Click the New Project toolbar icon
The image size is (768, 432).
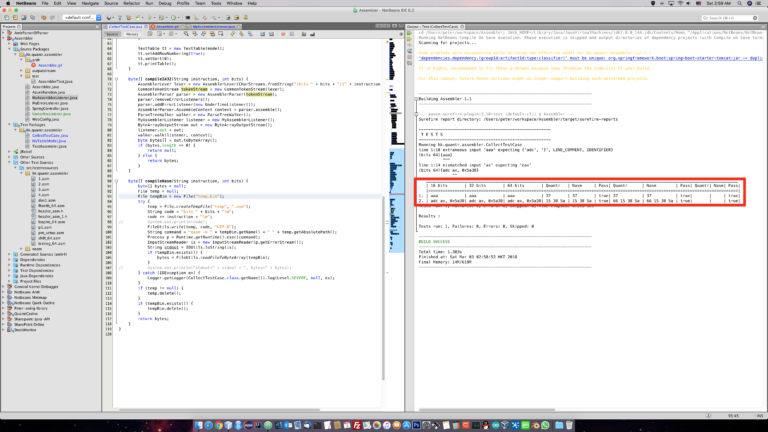click(x=15, y=18)
